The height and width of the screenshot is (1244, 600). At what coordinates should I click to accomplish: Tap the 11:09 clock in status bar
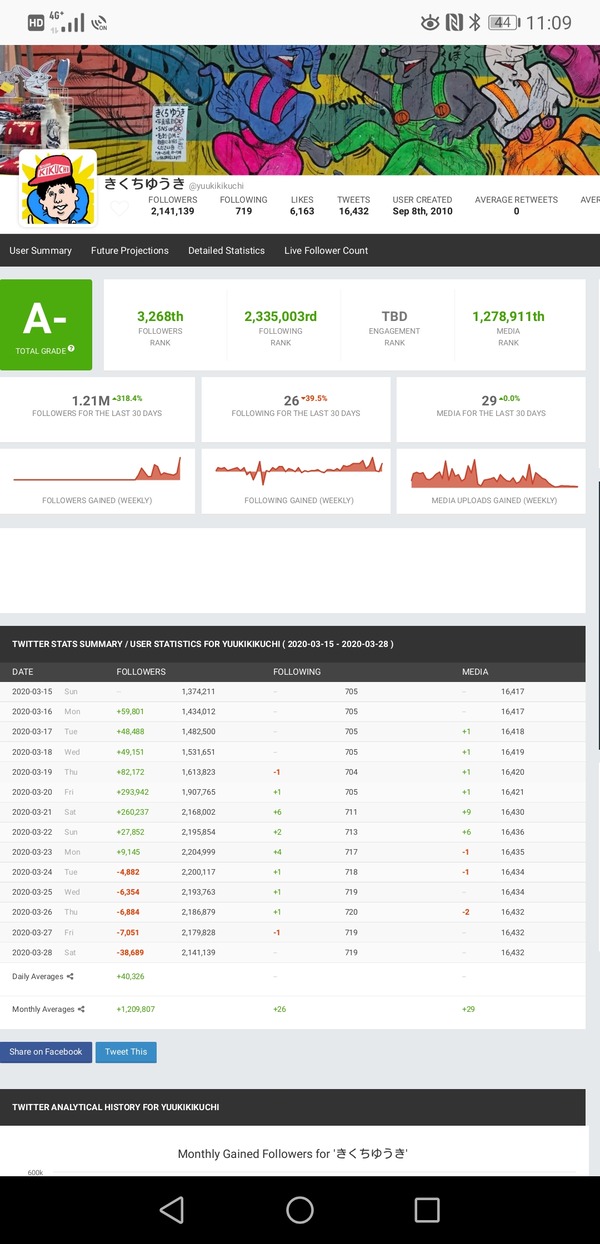point(548,22)
